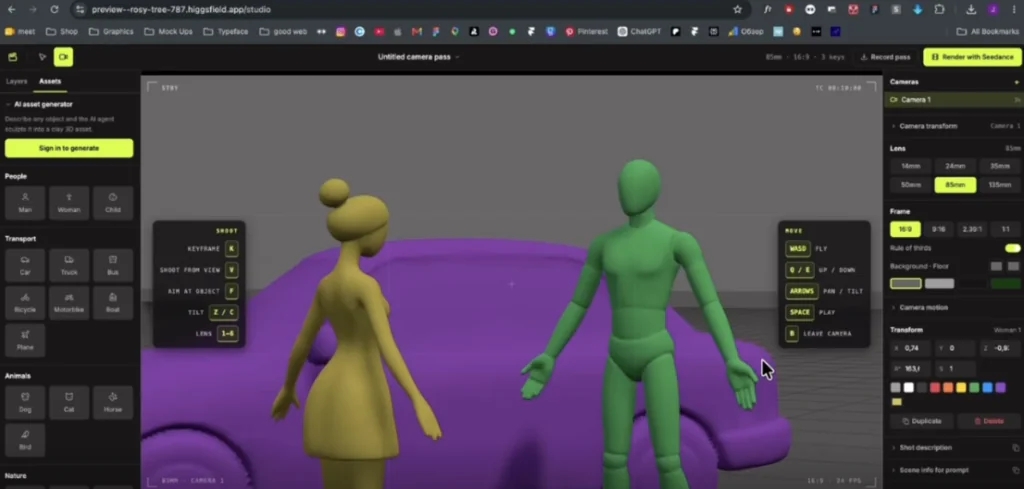
Task: Add the Plane asset
Action: pos(25,340)
